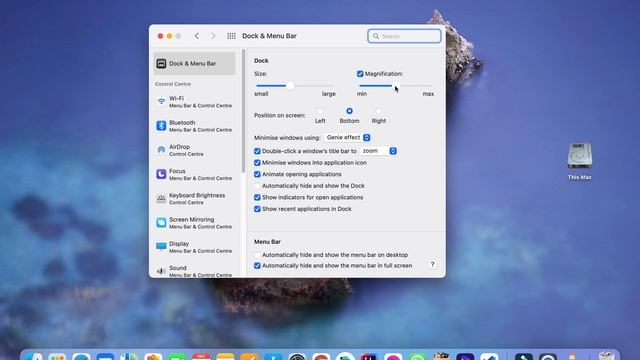Click in the Search field
This screenshot has width=640, height=360.
point(404,36)
